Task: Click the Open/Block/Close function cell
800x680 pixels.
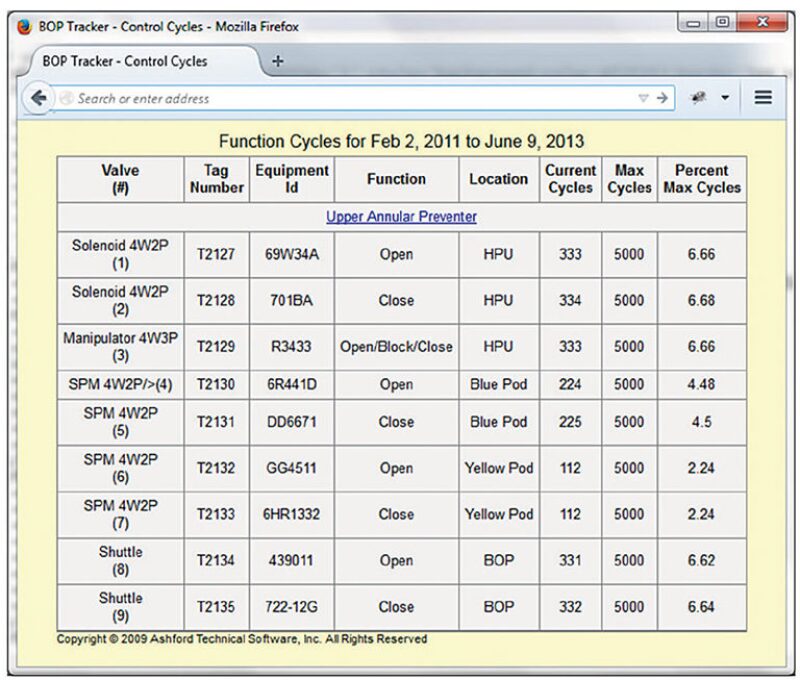Action: pos(396,347)
